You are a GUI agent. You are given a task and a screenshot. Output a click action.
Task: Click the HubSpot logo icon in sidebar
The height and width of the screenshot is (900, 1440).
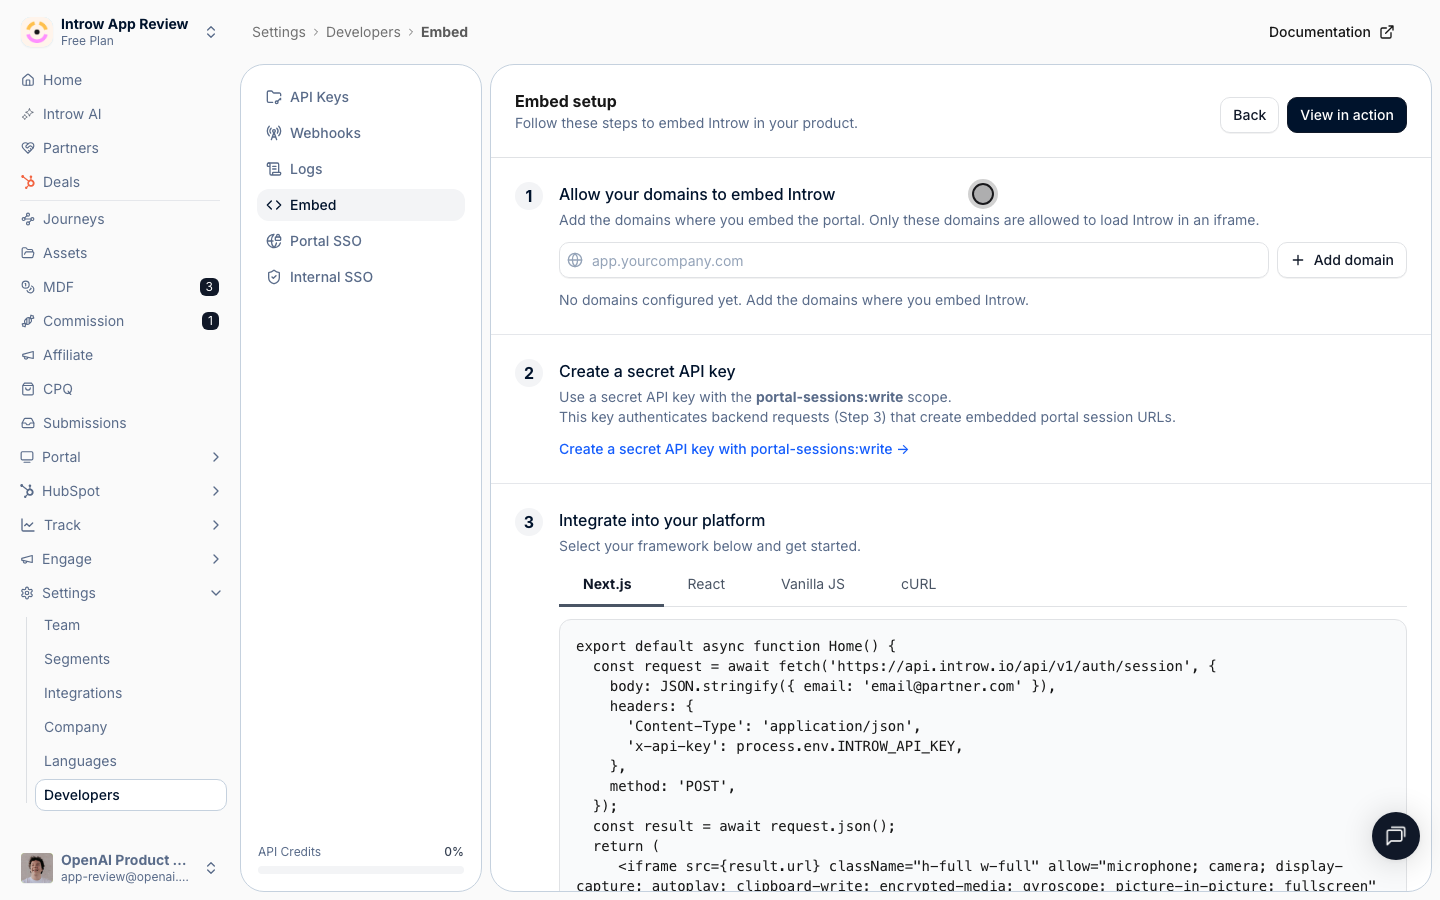pyautogui.click(x=27, y=491)
